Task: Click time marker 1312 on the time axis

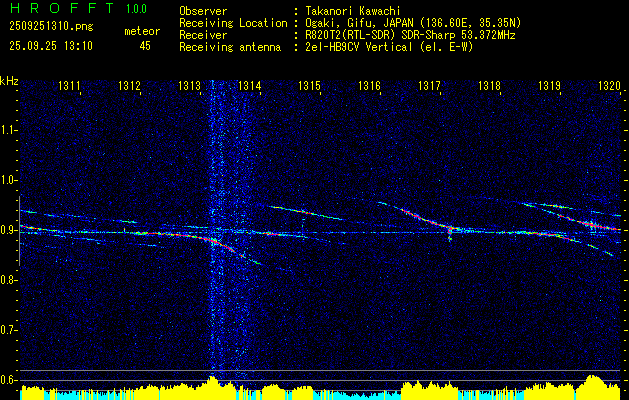Action: click(x=130, y=85)
